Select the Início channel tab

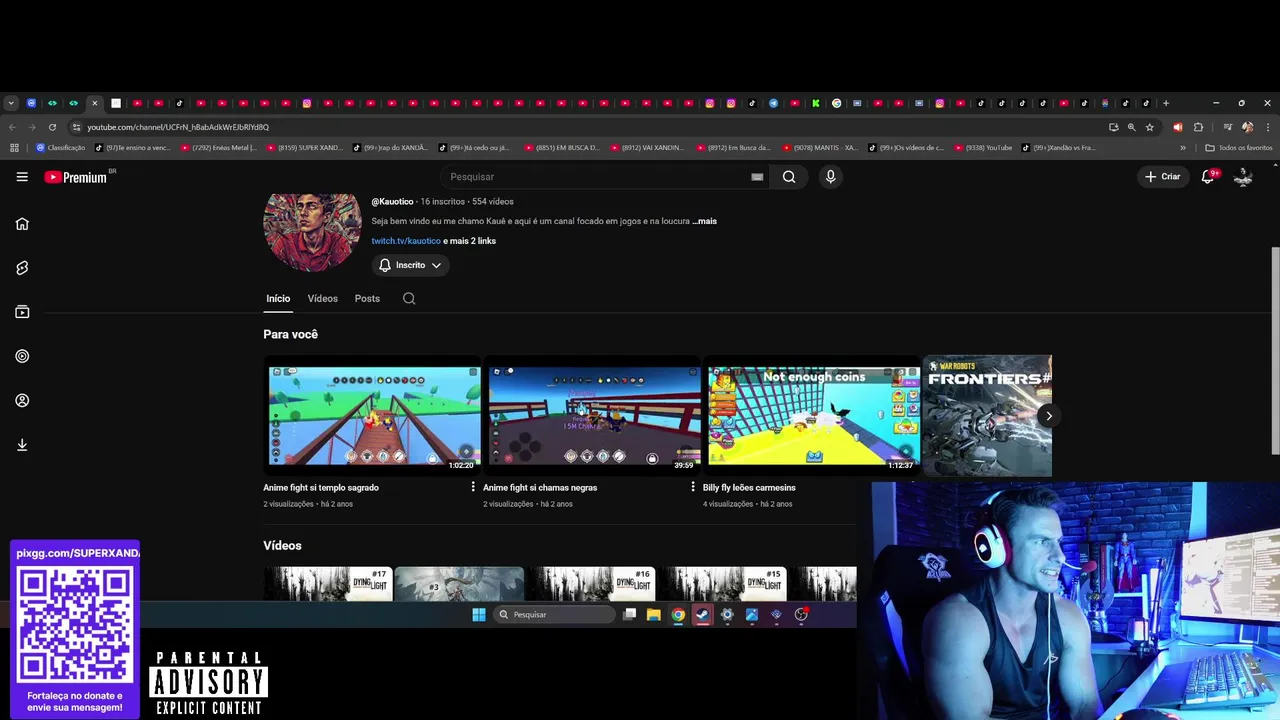tap(278, 298)
